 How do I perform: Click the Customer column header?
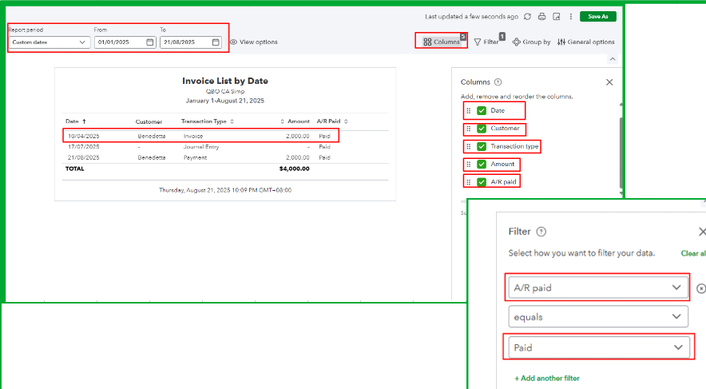(x=149, y=122)
